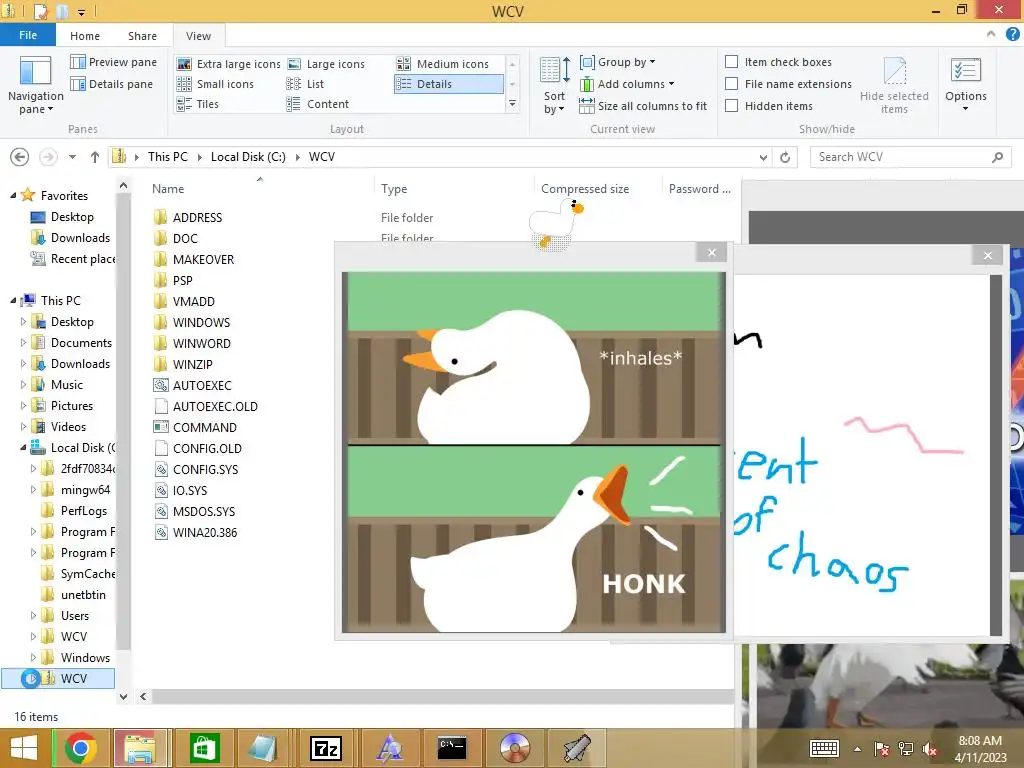The image size is (1024, 768).
Task: Click the Windows Start button
Action: (x=24, y=748)
